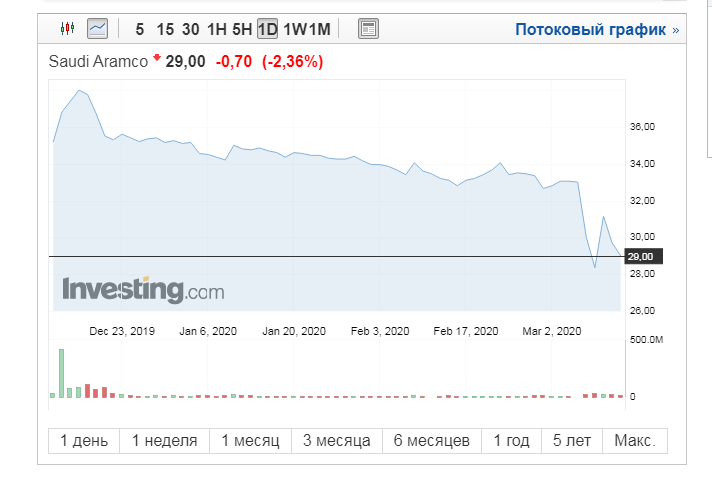Switch to the 6 месяцев range
The image size is (712, 477).
(431, 441)
